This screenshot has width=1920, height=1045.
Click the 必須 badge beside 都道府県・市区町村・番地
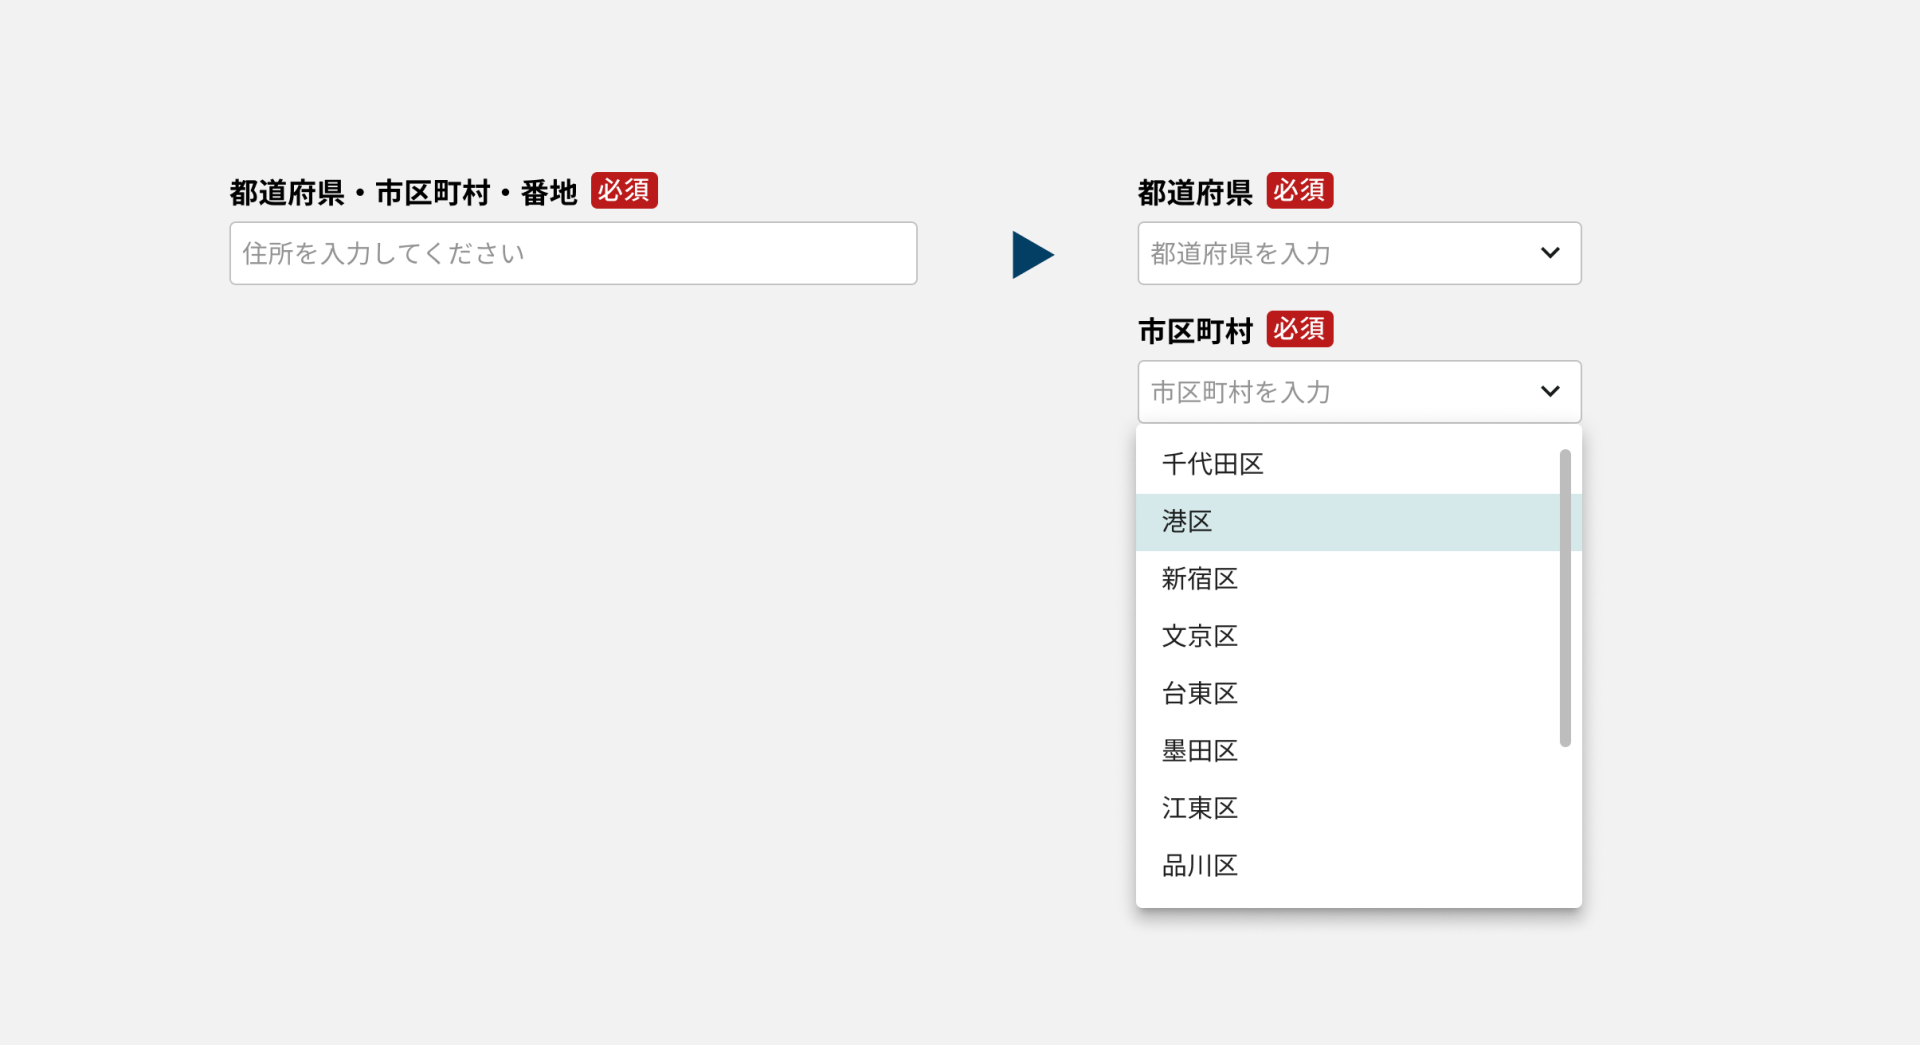pos(624,190)
